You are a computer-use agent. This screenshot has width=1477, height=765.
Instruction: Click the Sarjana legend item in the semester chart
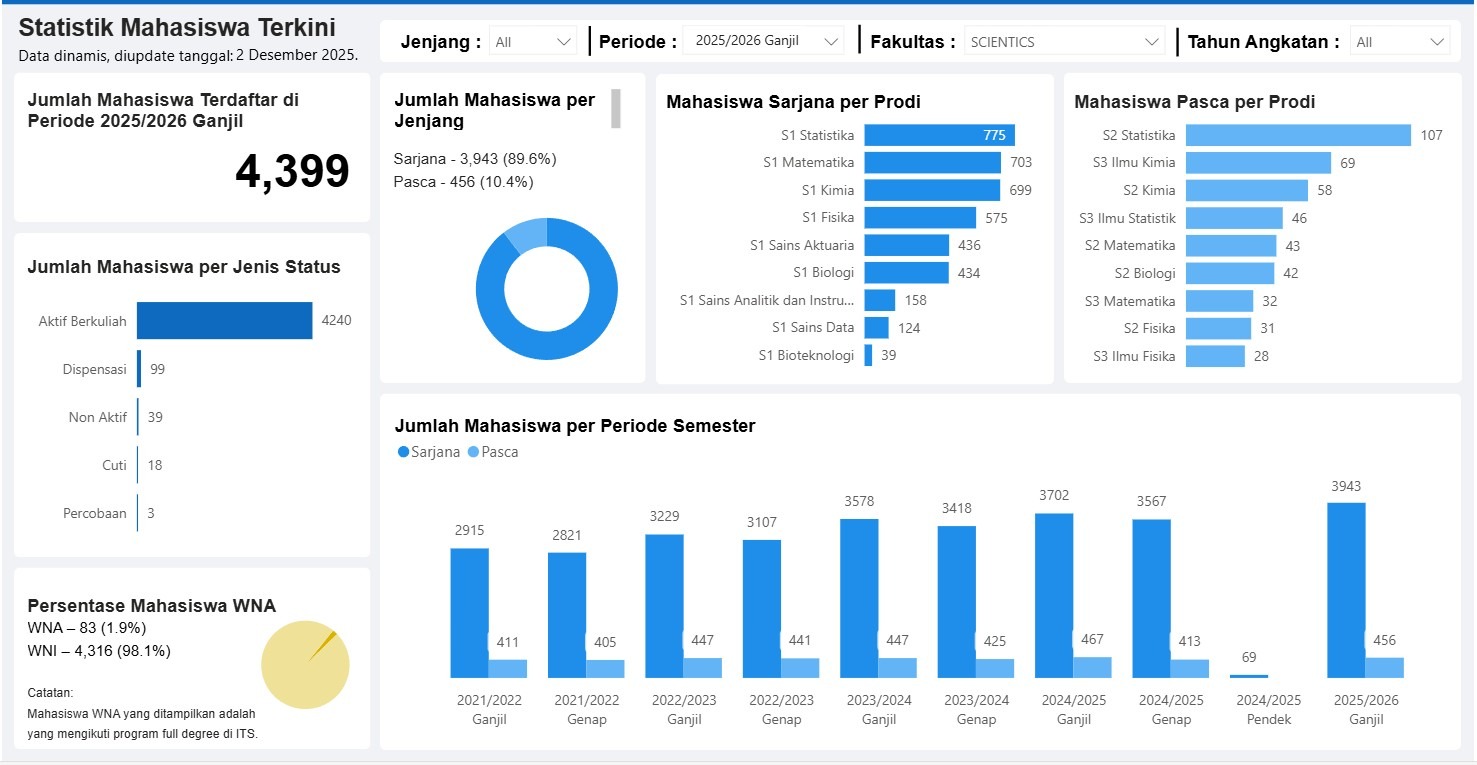coord(429,452)
